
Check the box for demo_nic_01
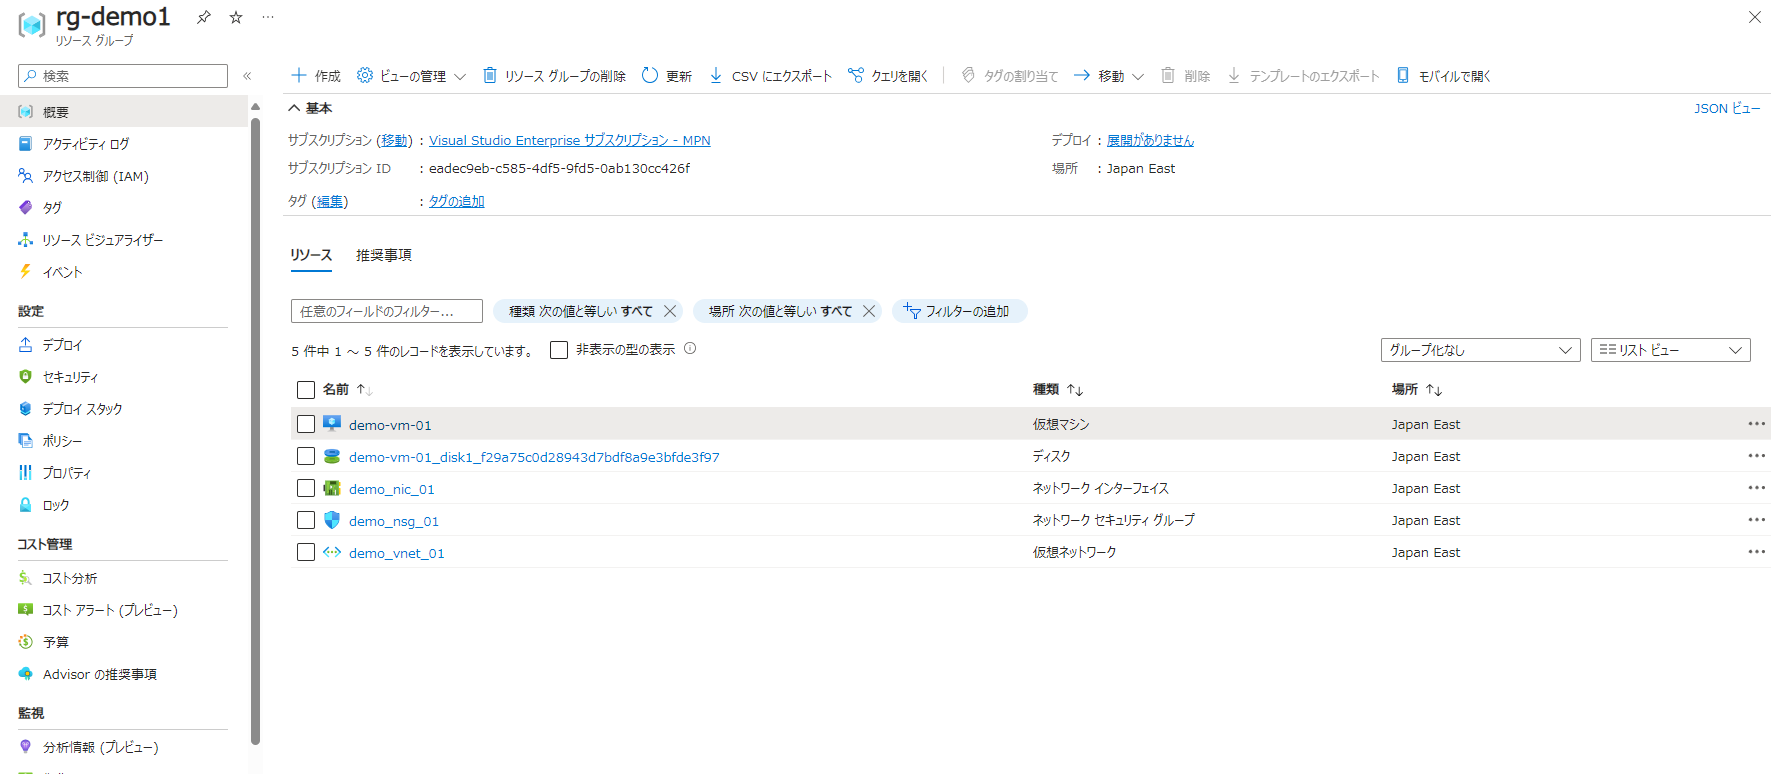tap(306, 488)
